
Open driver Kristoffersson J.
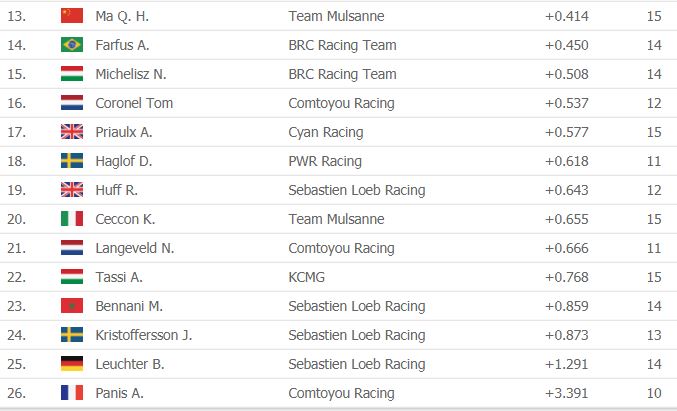point(143,335)
